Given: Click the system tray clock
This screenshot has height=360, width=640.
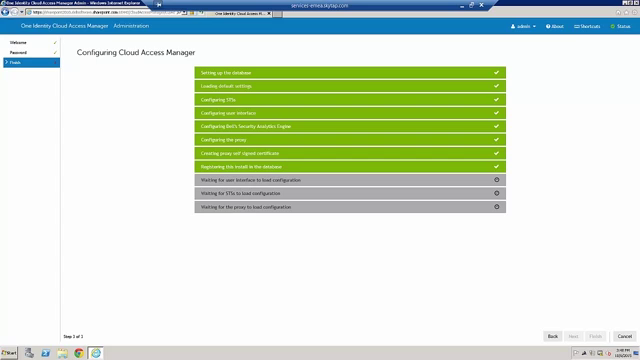Looking at the screenshot, I should coord(622,353).
